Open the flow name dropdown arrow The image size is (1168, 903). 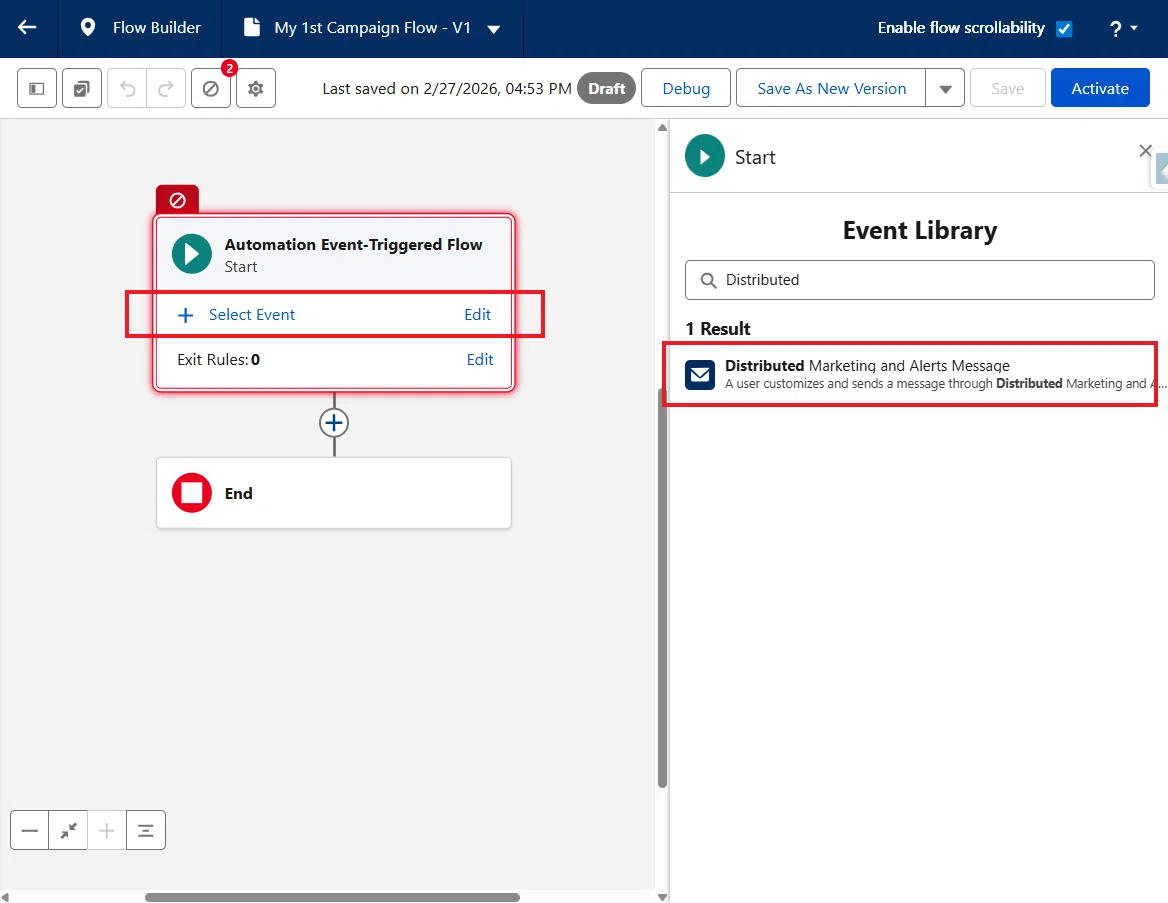click(493, 29)
